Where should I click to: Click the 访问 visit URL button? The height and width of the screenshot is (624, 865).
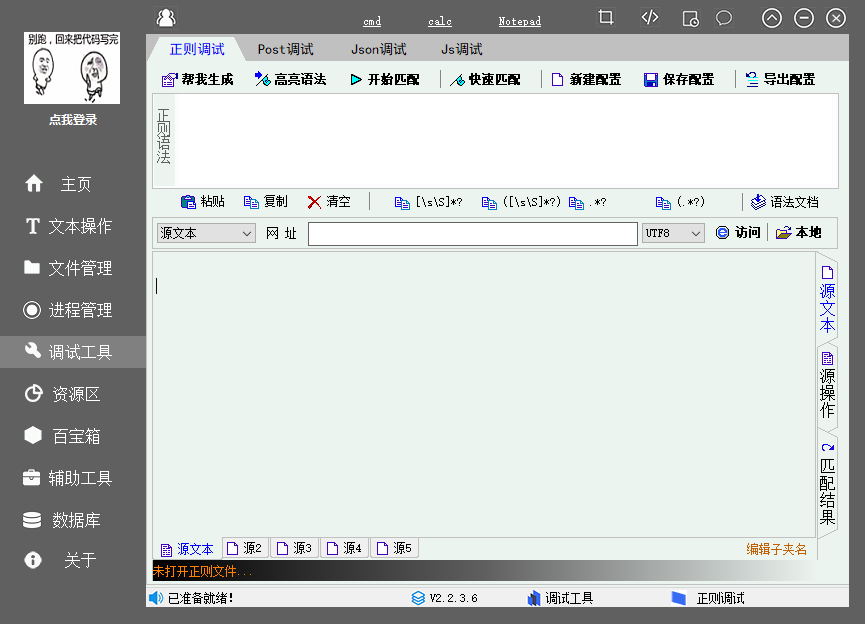738,233
